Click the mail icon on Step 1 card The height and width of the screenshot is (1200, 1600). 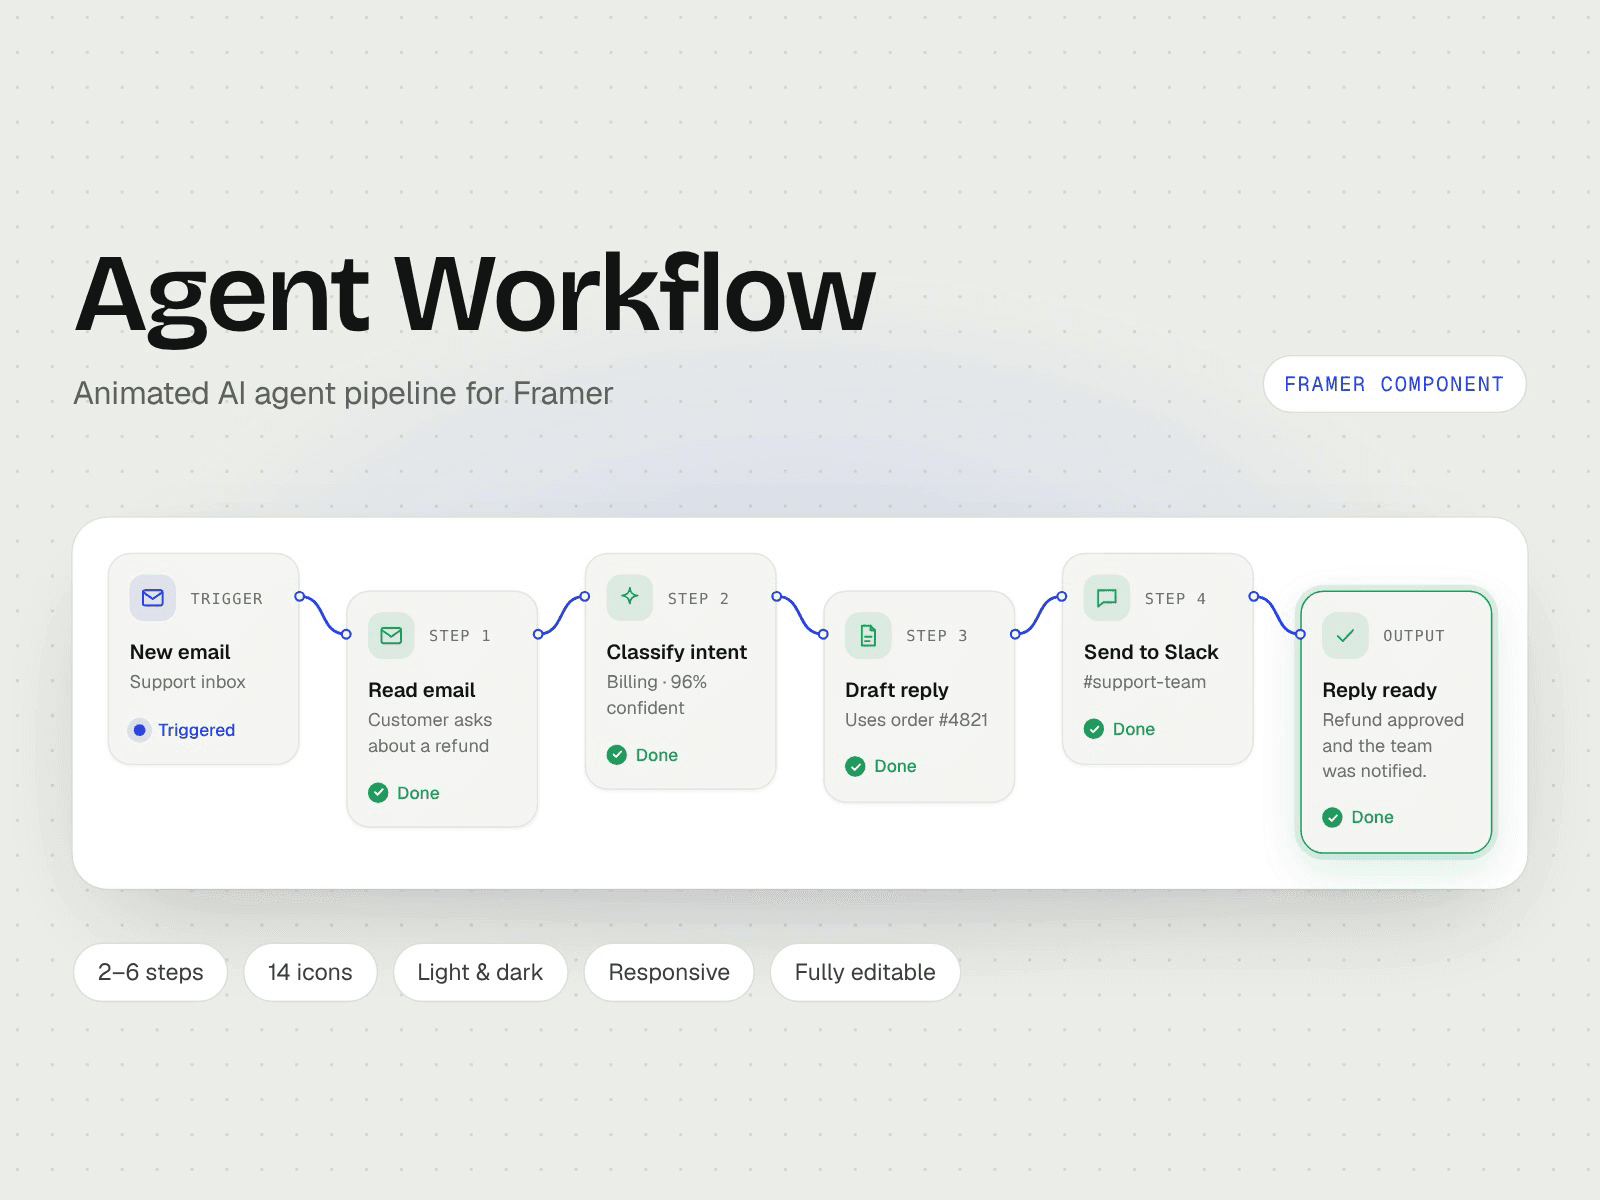[x=391, y=636]
